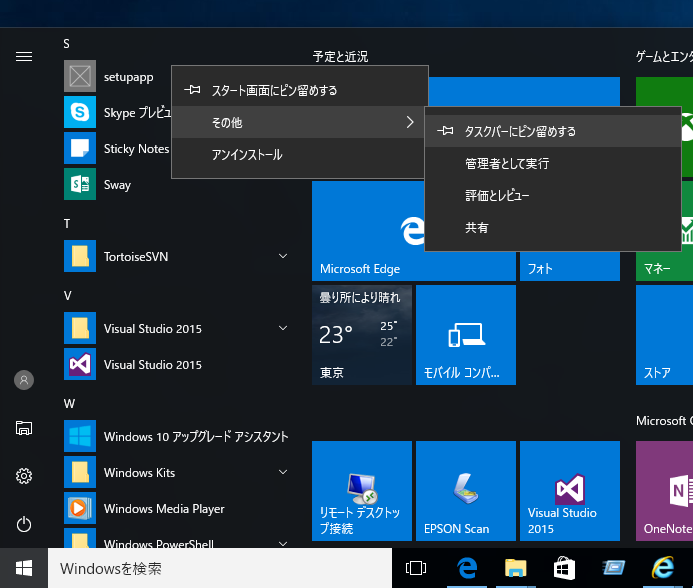Click the Sticky Notes label
This screenshot has width=693, height=588.
pos(136,149)
